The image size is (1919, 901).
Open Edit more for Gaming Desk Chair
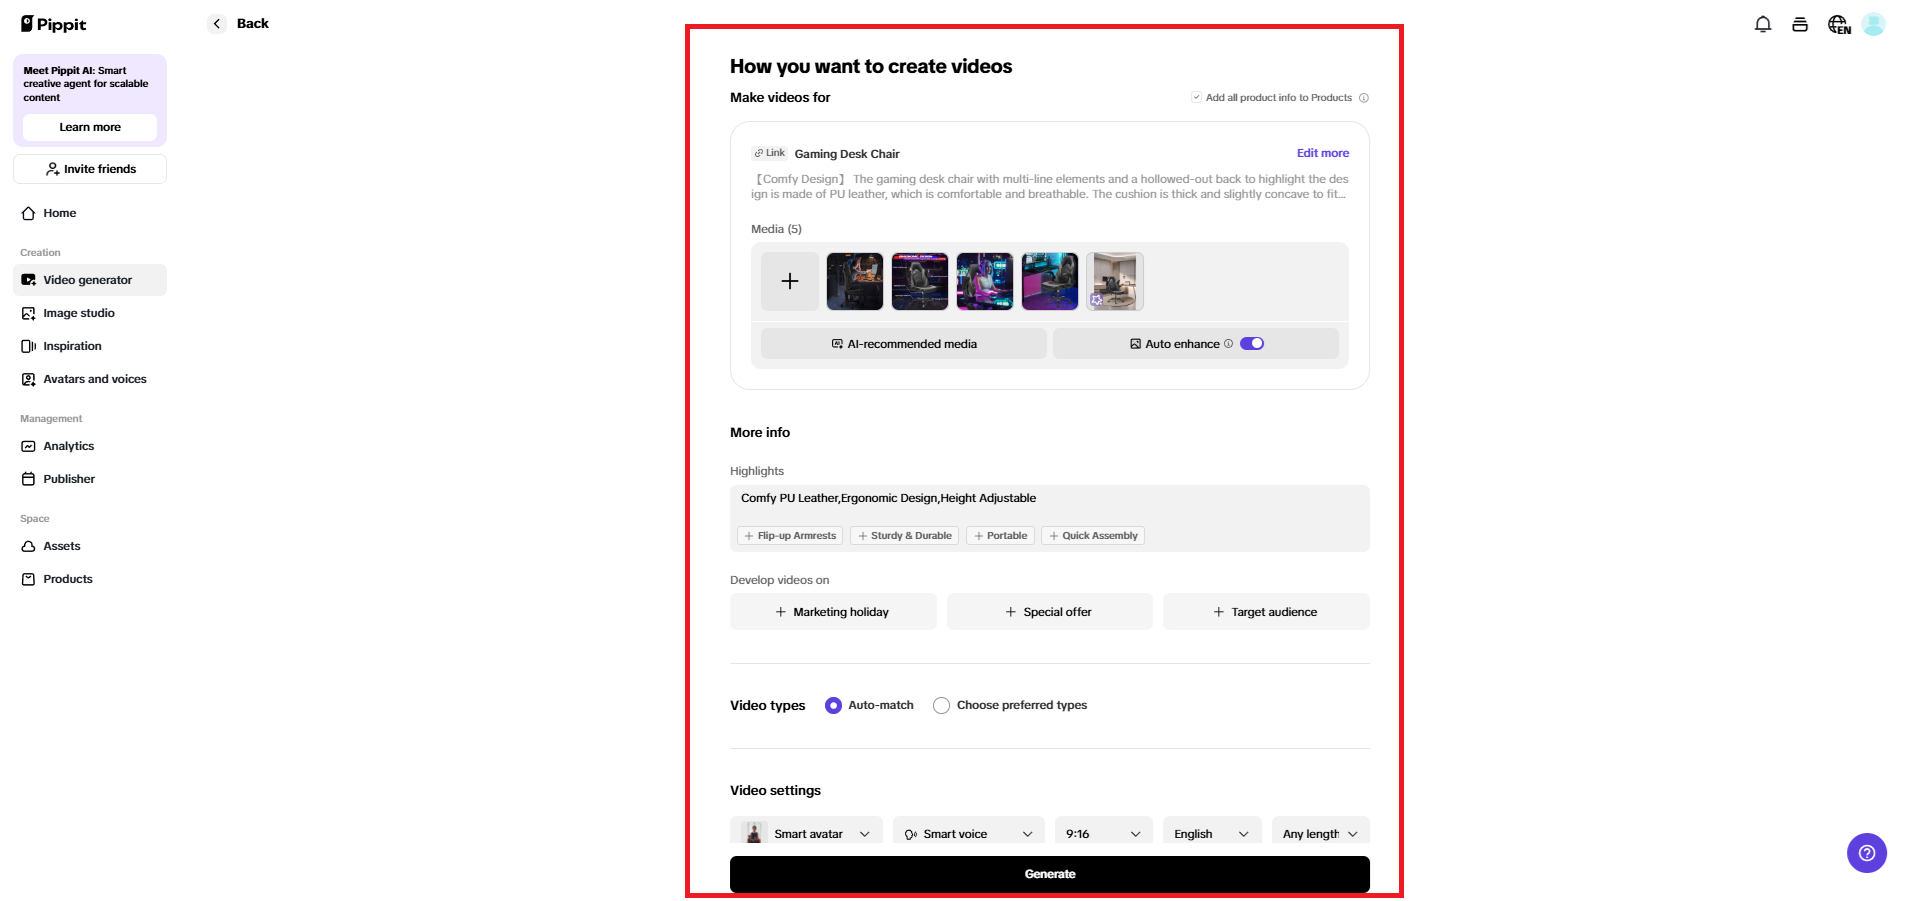pos(1322,153)
